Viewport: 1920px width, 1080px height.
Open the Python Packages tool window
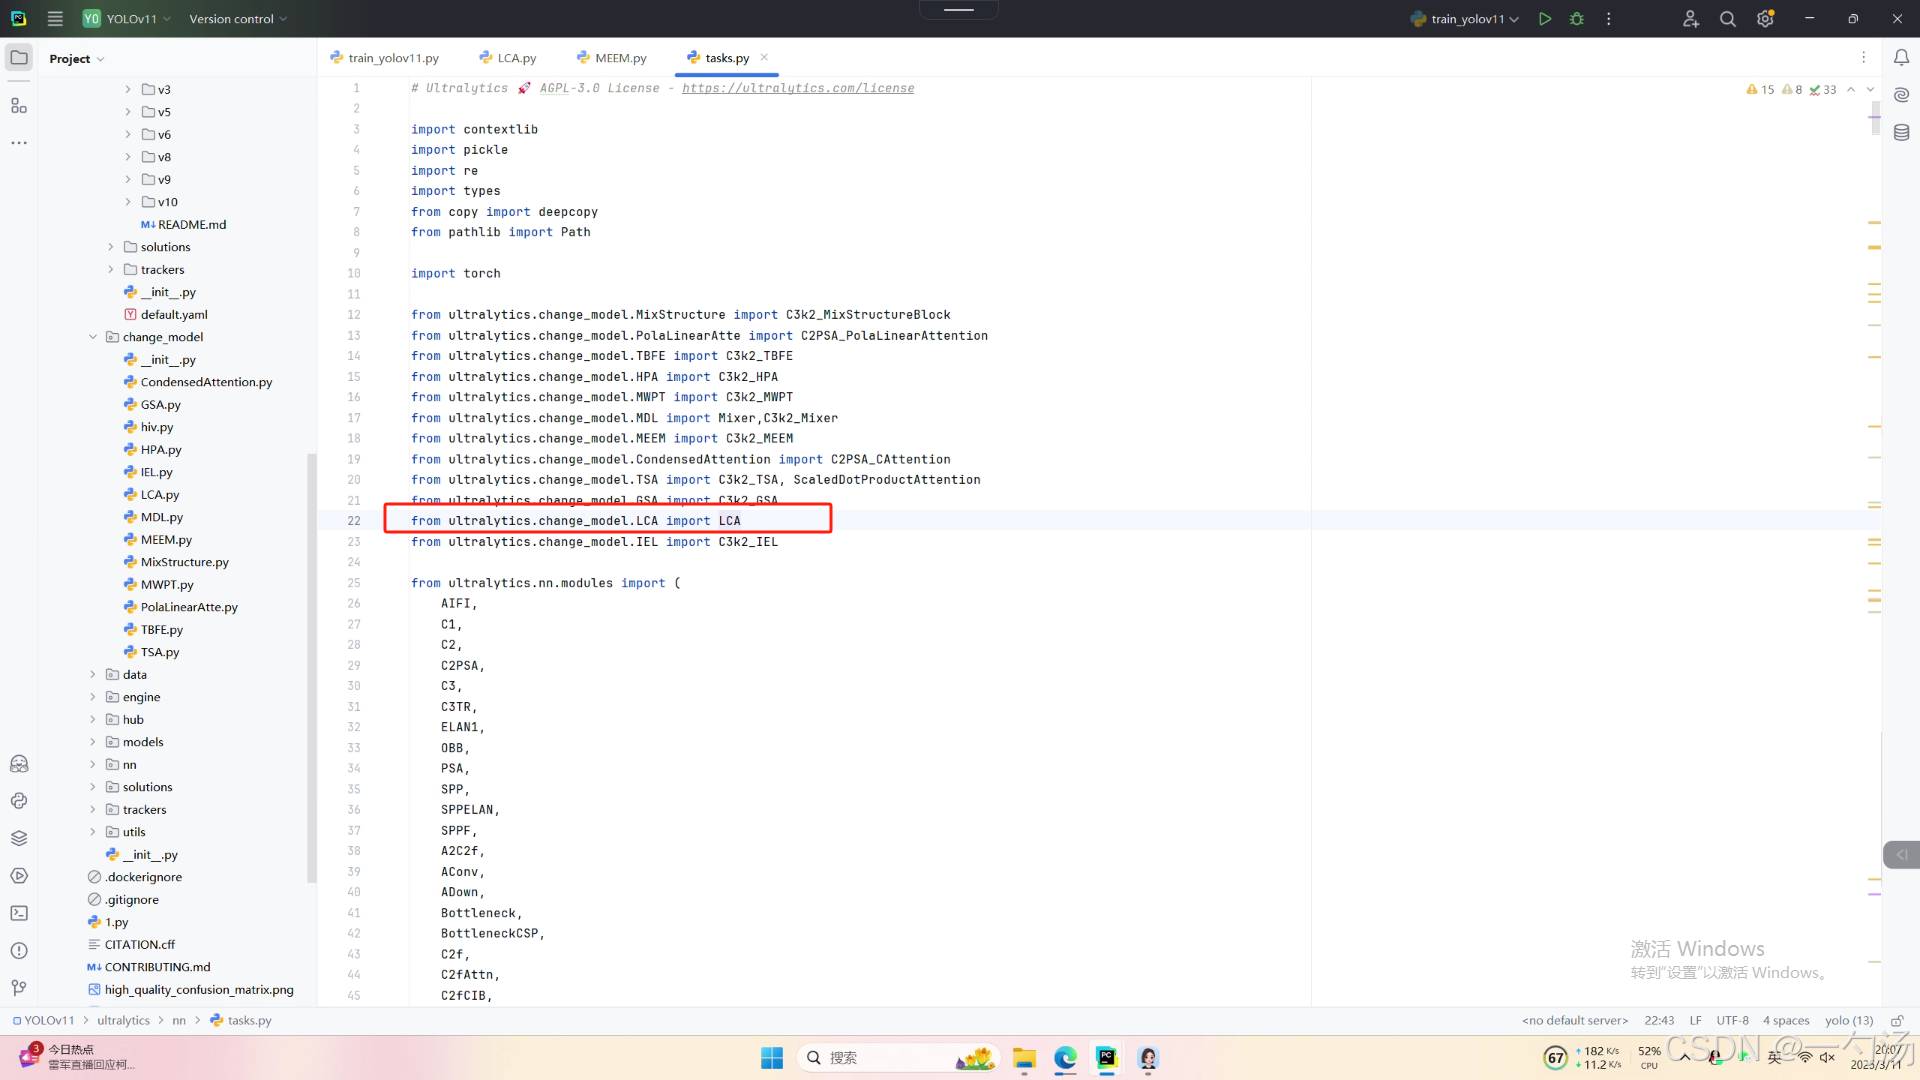point(19,838)
